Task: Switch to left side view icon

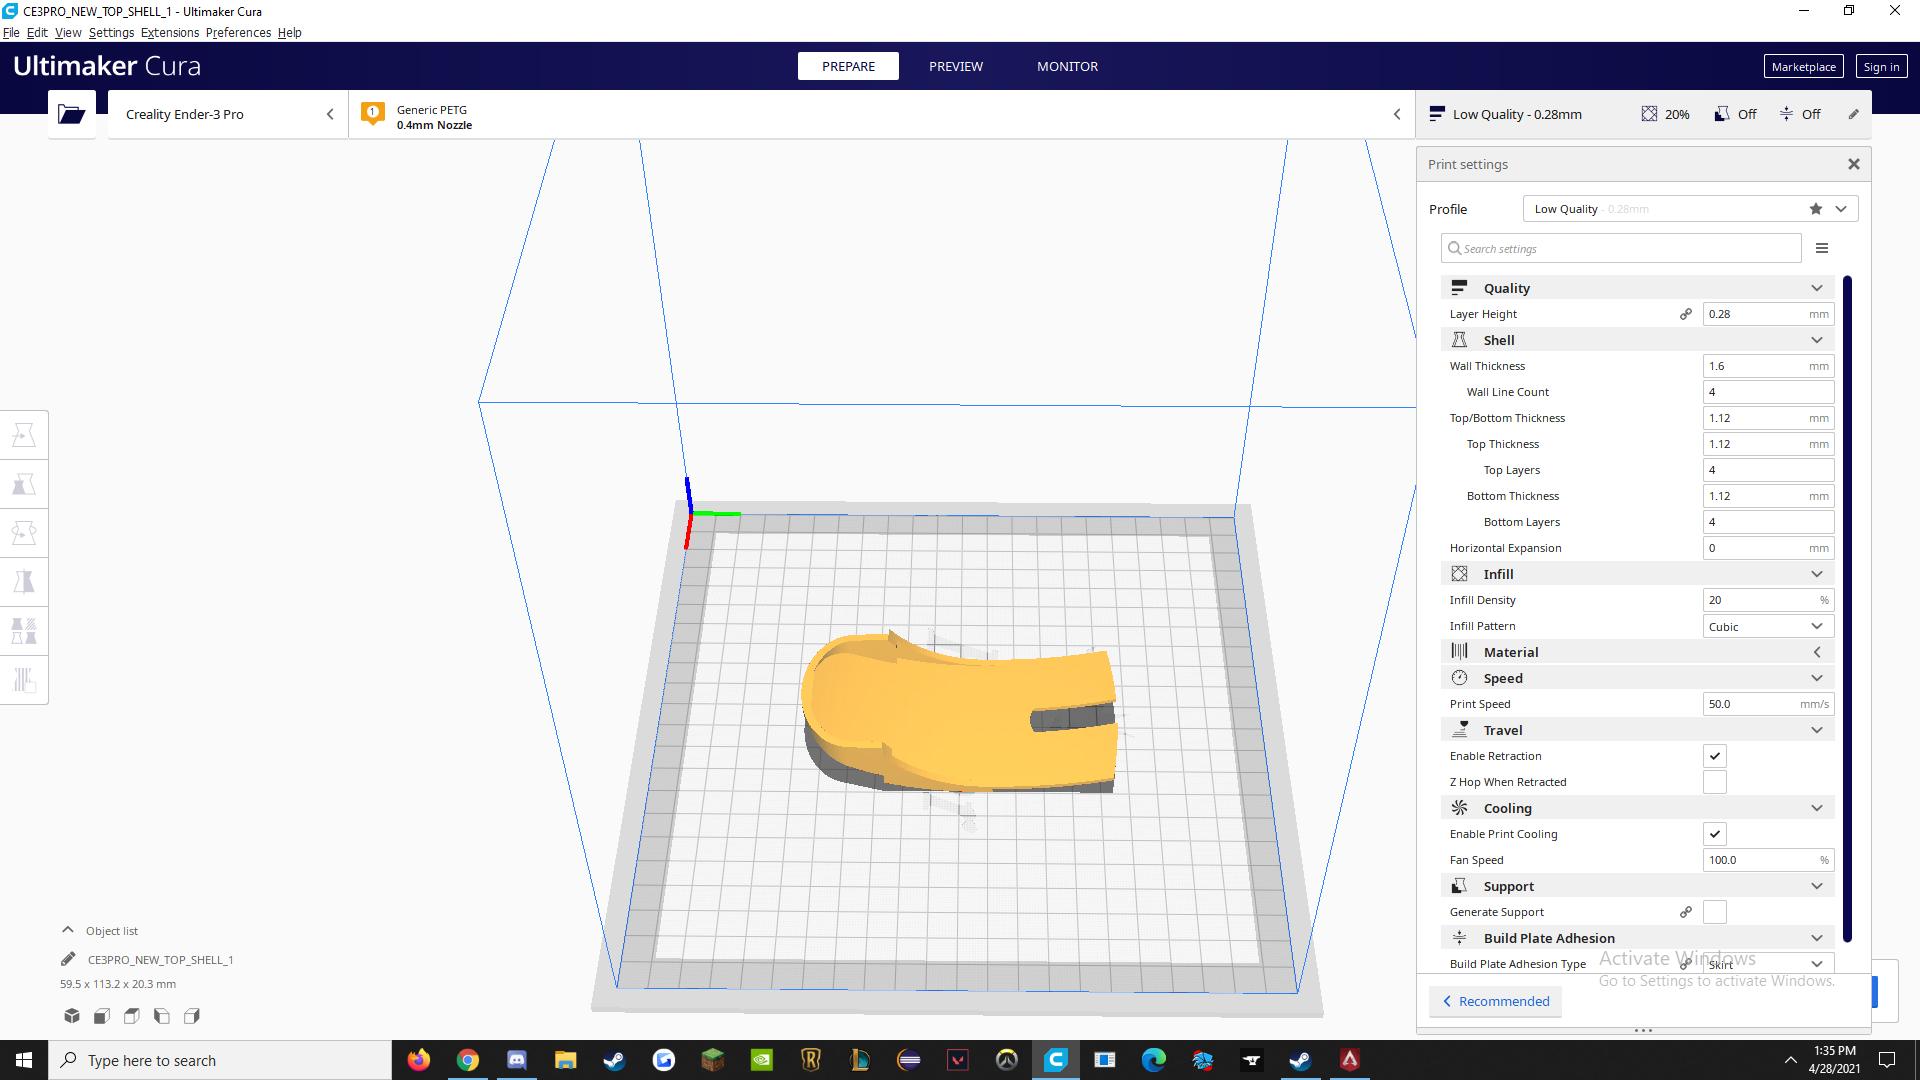Action: point(162,1016)
